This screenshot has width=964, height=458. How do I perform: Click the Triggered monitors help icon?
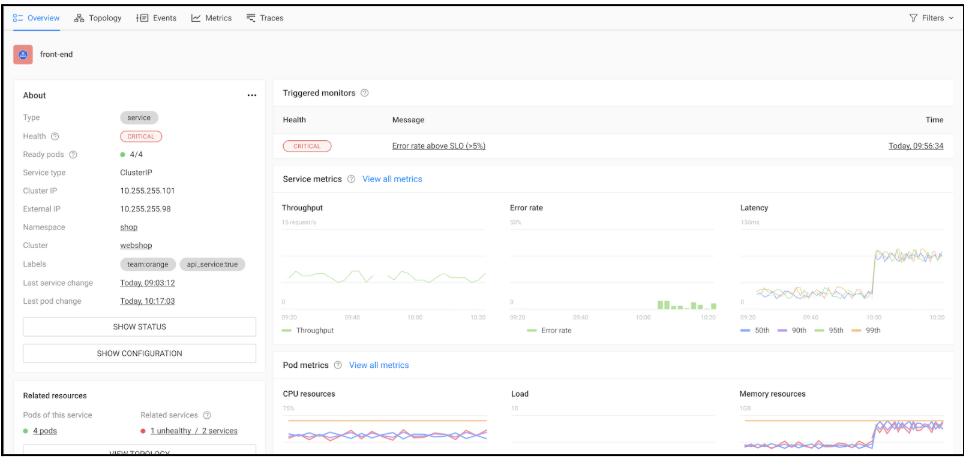click(365, 93)
